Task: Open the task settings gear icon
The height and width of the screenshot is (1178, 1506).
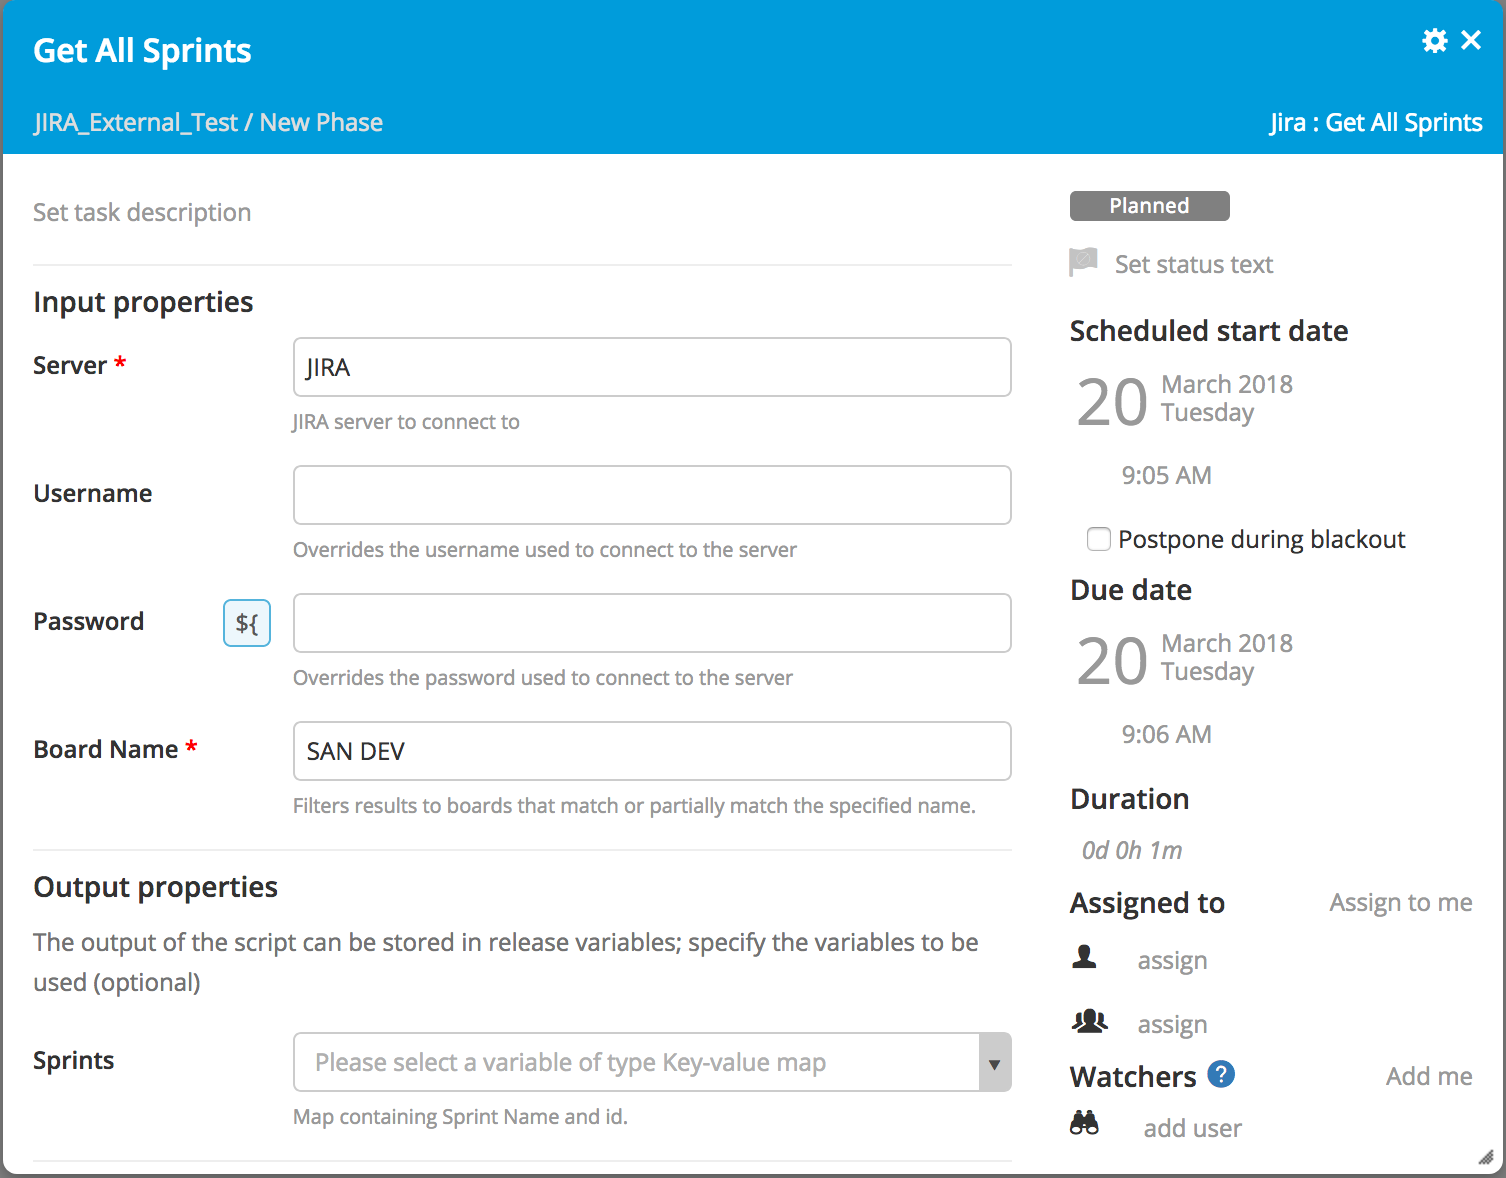Action: pos(1435,40)
